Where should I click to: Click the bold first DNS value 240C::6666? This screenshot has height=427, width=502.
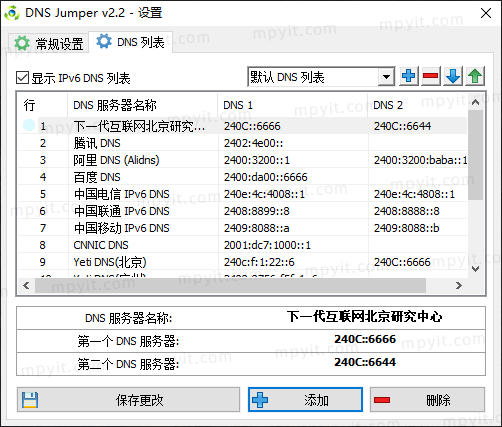pos(365,339)
